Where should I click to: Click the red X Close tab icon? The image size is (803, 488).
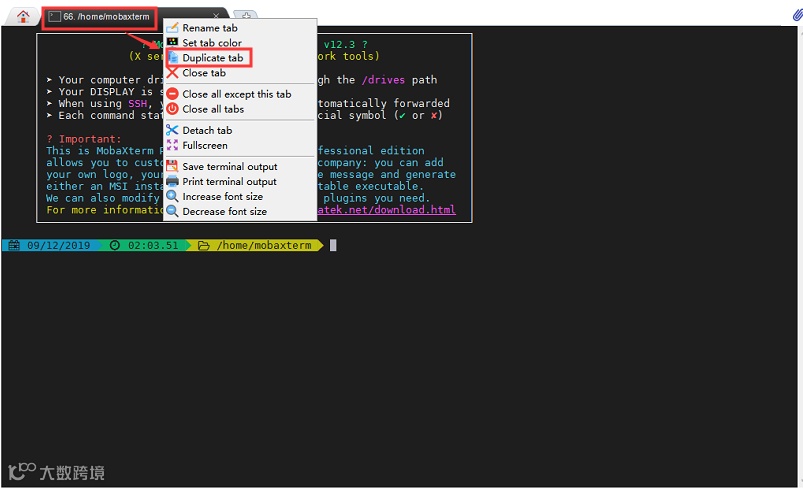coord(173,73)
